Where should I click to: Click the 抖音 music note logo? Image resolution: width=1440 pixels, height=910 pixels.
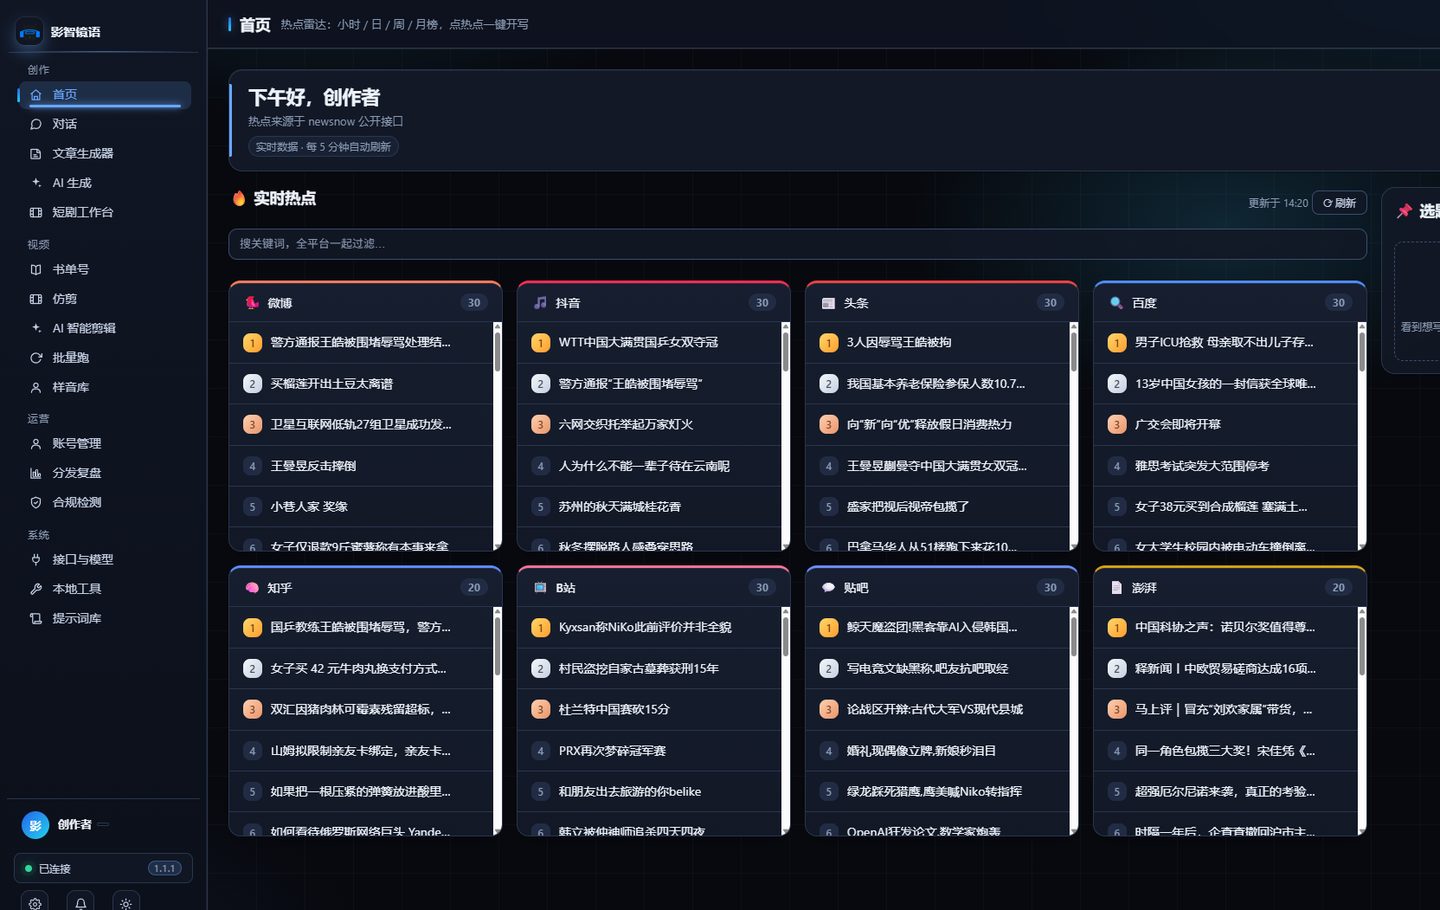540,303
